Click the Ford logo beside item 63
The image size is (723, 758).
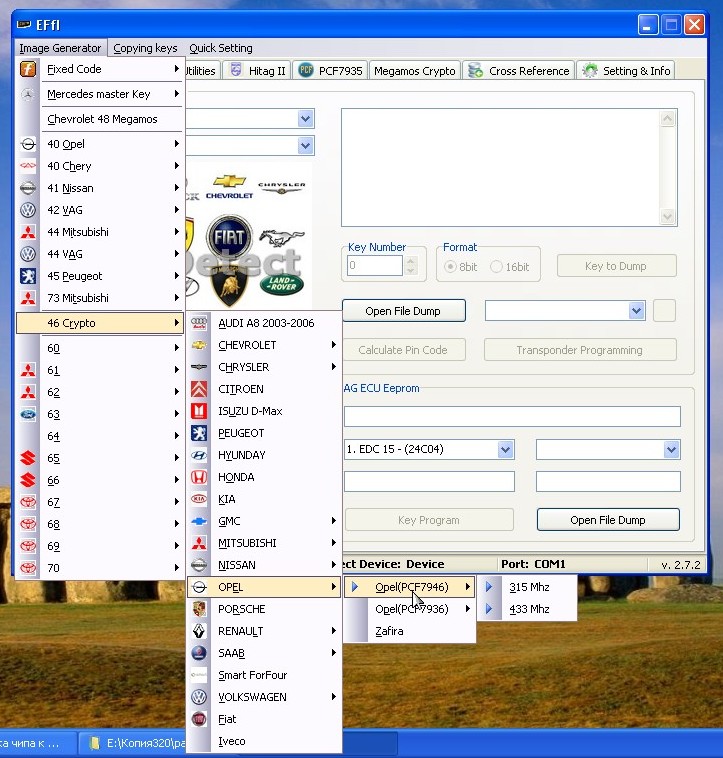tap(28, 414)
